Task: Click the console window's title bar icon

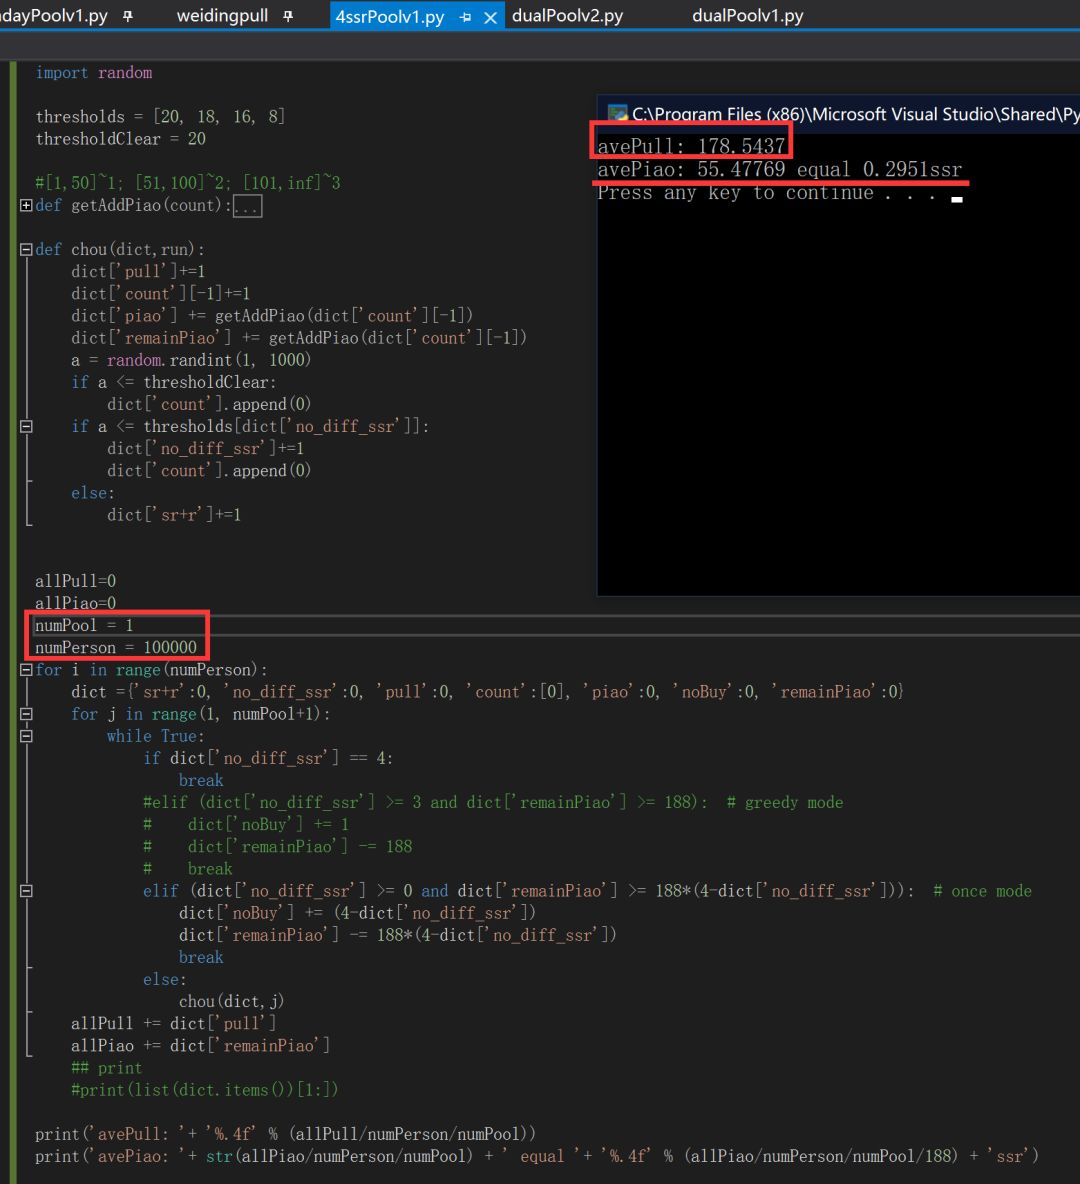Action: [618, 114]
